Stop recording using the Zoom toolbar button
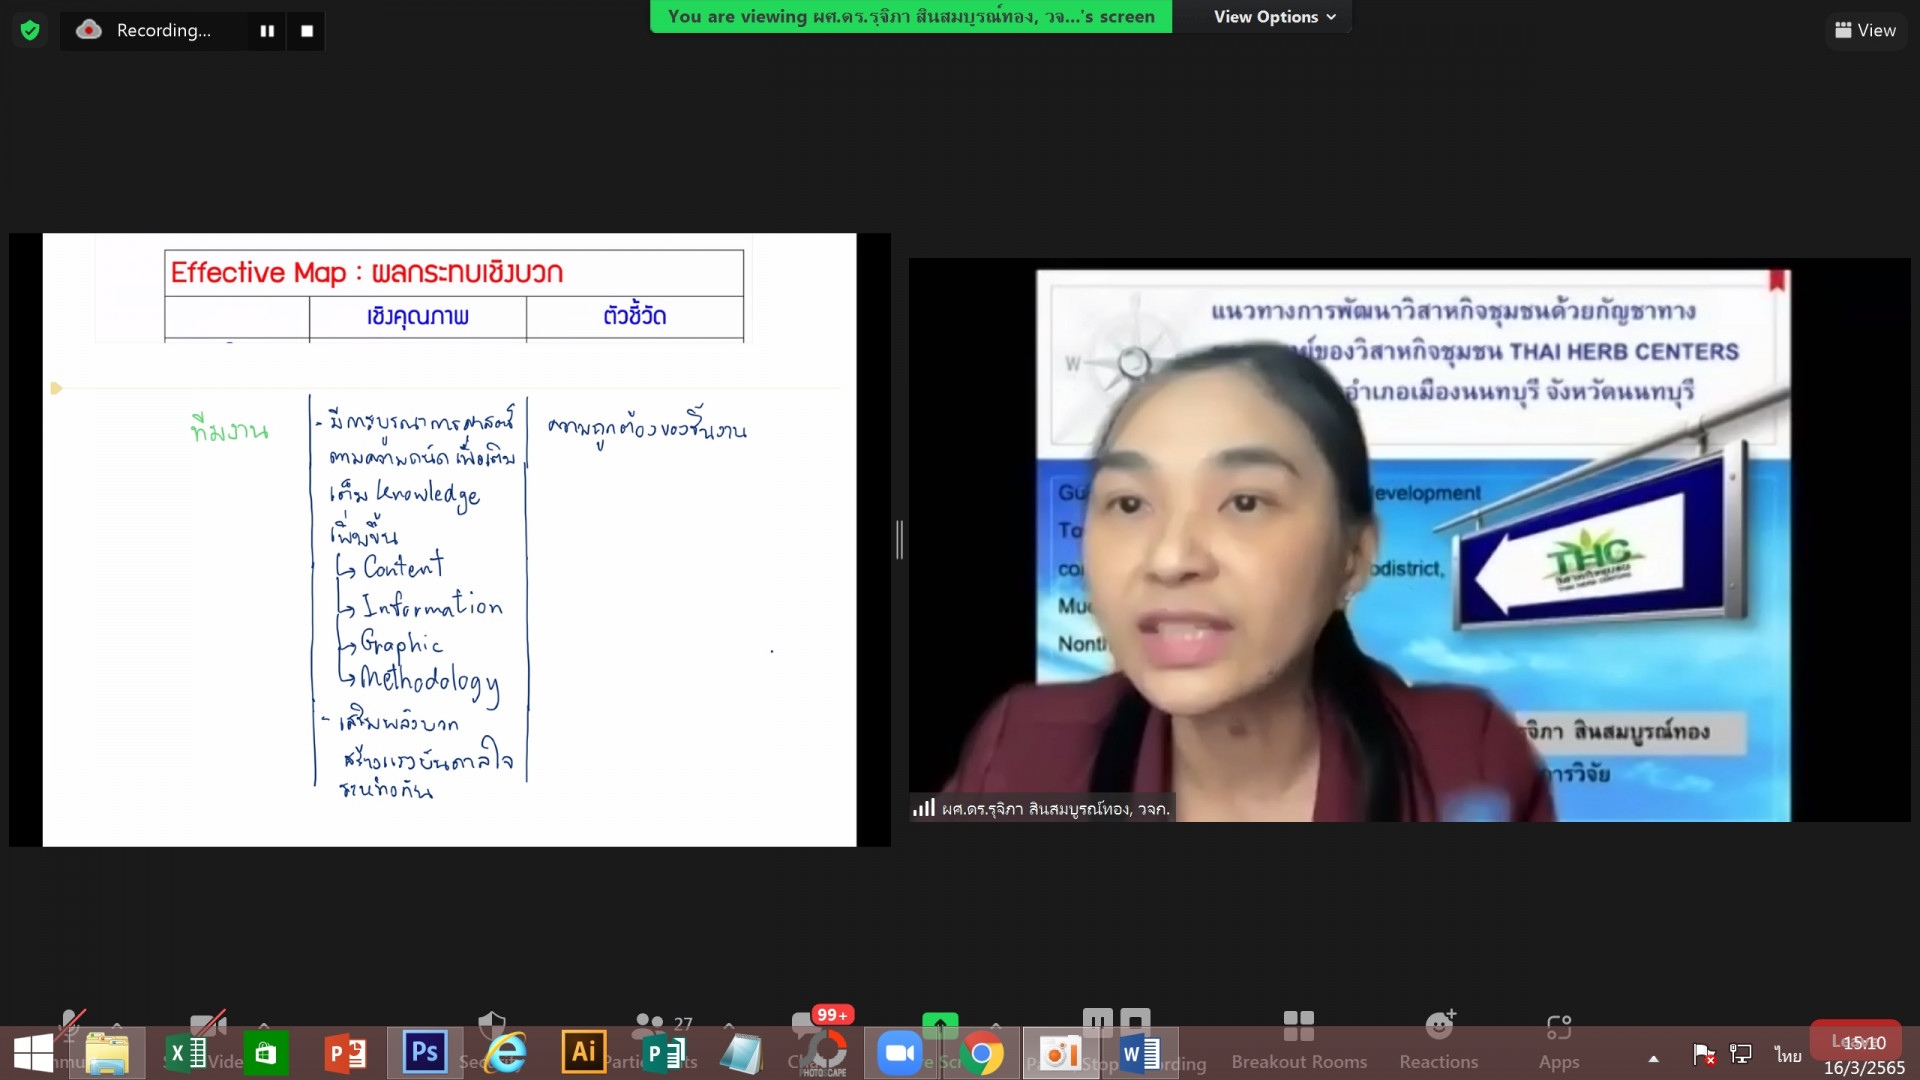 1135,1021
